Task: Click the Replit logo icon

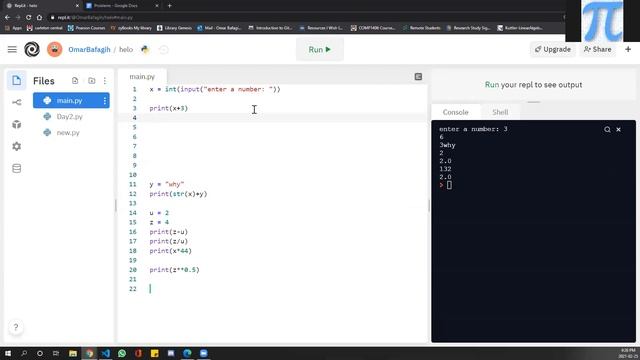Action: coord(32,49)
